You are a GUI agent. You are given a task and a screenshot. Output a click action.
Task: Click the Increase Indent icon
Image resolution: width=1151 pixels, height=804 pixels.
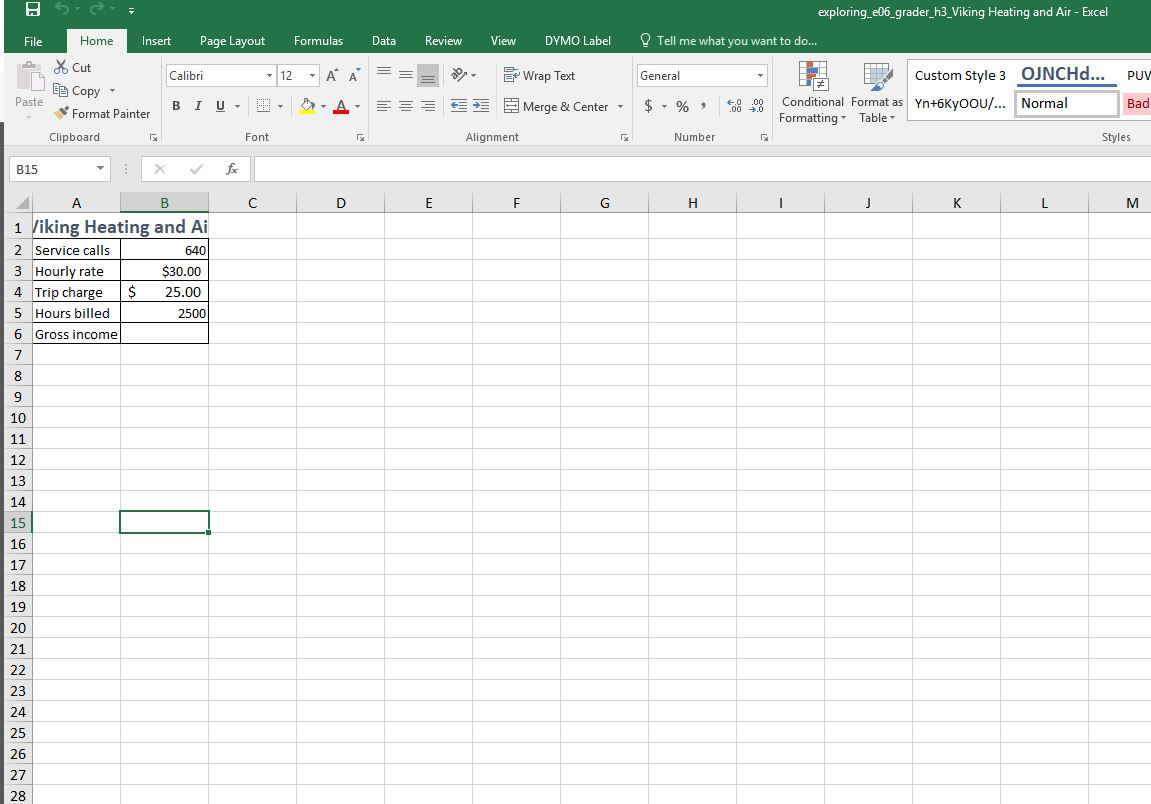click(481, 106)
